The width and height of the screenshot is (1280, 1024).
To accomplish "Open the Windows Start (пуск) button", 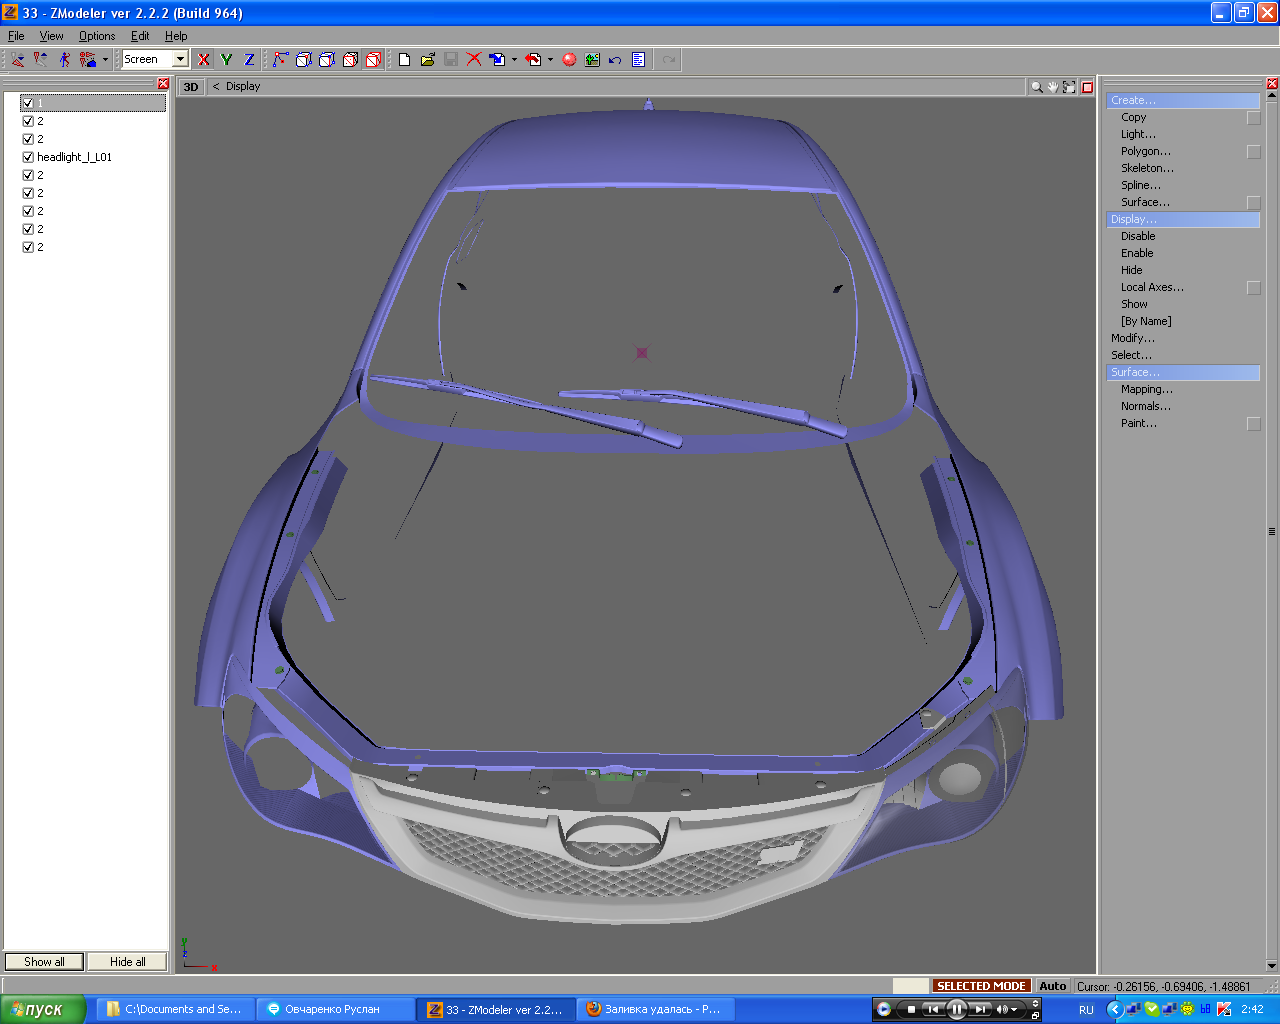I will (43, 1010).
